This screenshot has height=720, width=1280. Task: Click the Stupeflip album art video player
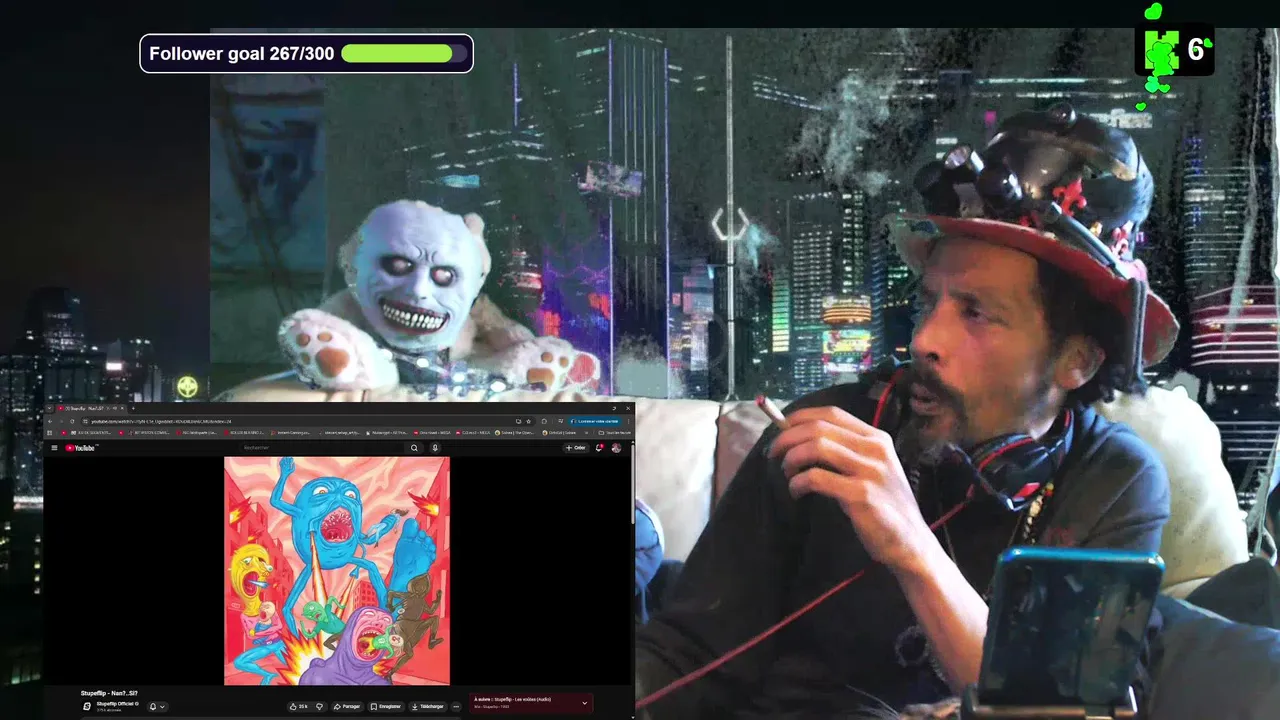(x=337, y=570)
